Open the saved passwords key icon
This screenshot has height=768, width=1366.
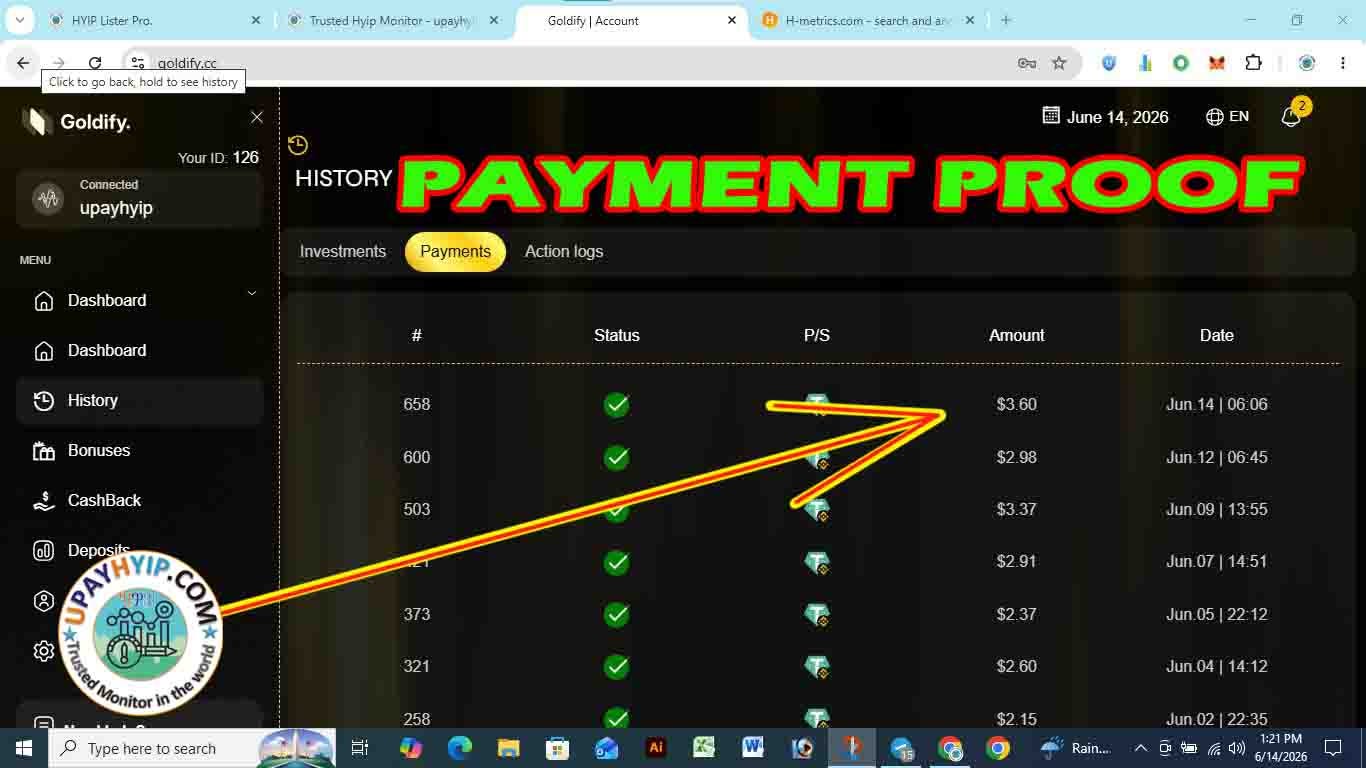1027,63
